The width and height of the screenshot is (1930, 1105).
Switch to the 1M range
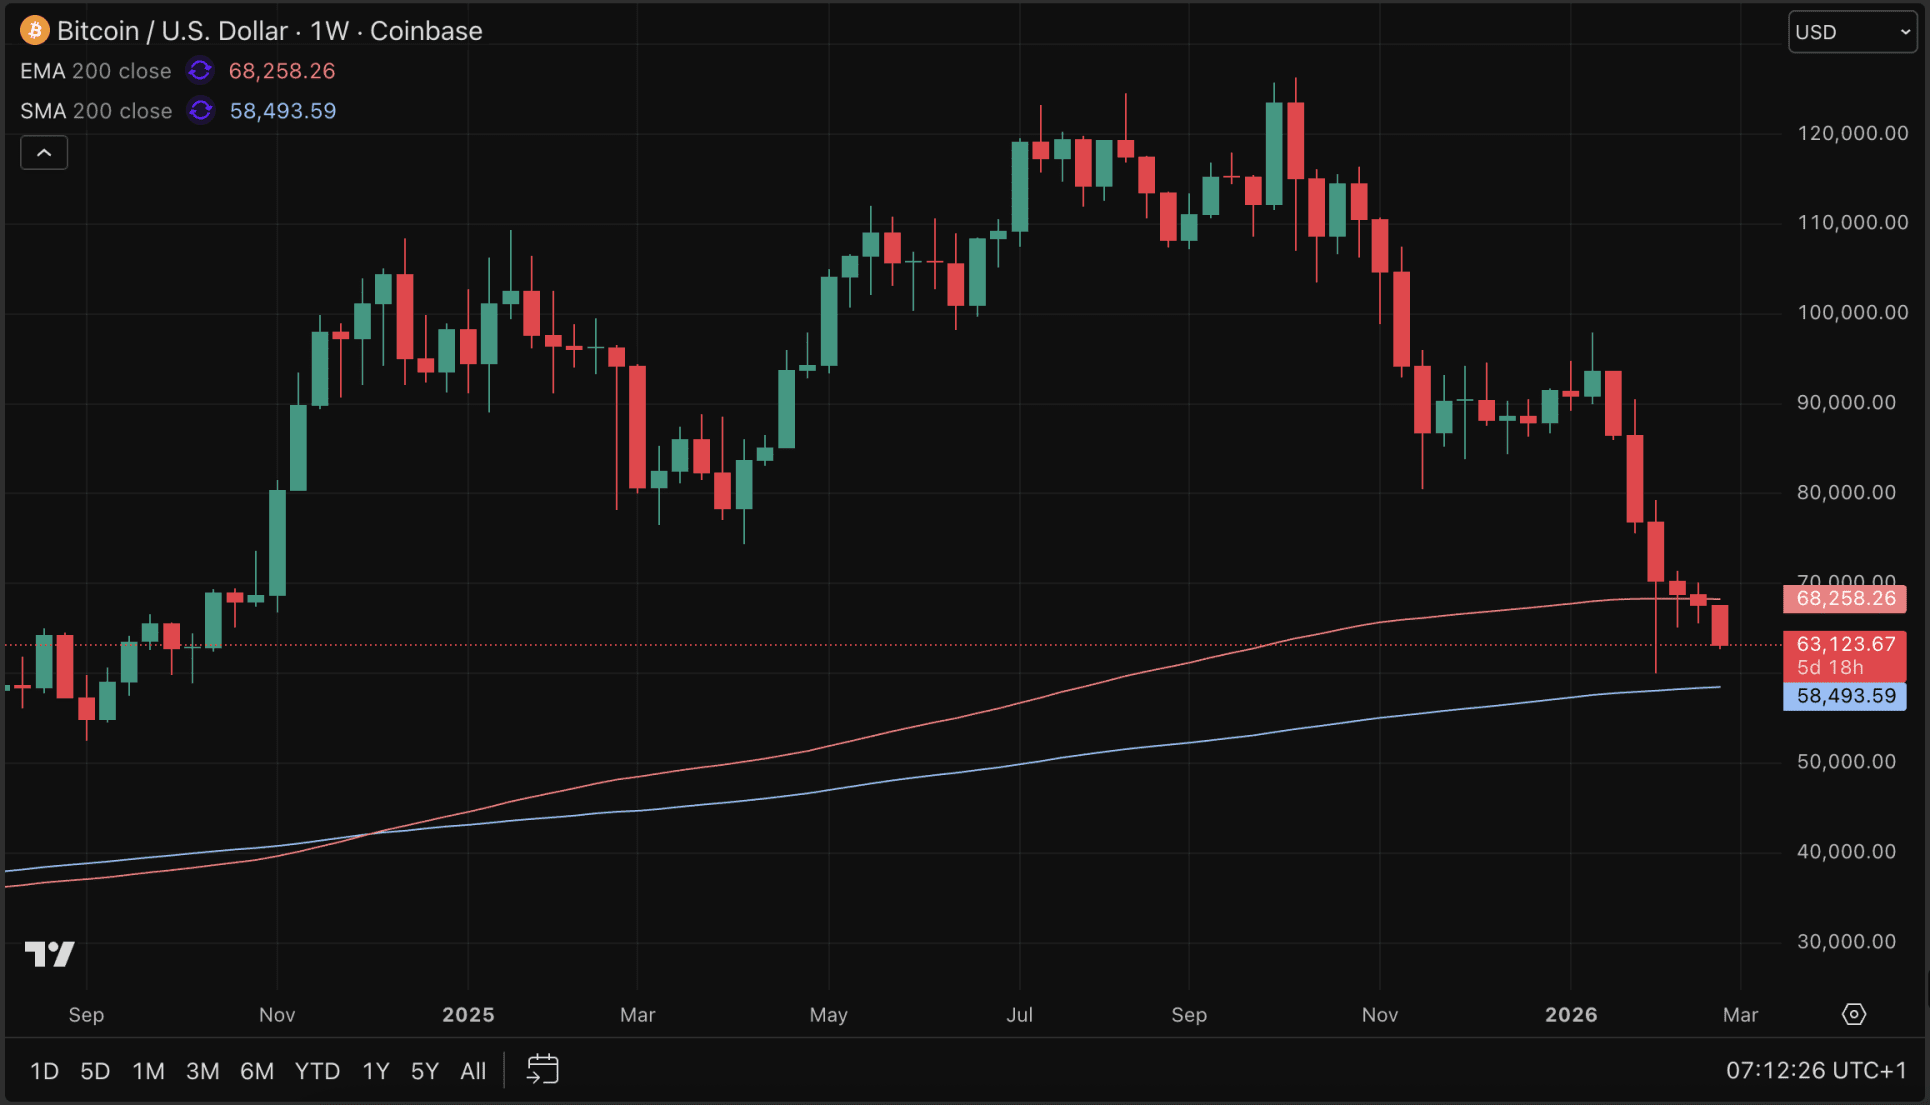tap(148, 1071)
